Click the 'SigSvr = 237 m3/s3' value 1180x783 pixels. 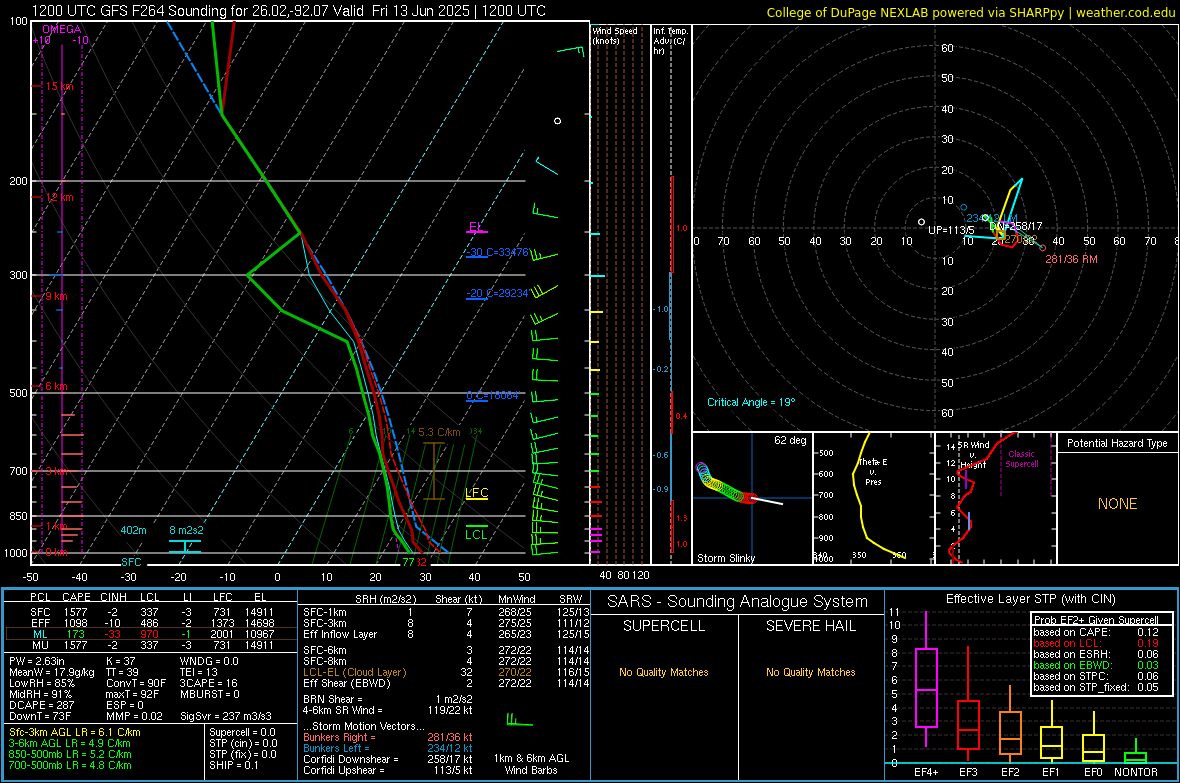226,716
